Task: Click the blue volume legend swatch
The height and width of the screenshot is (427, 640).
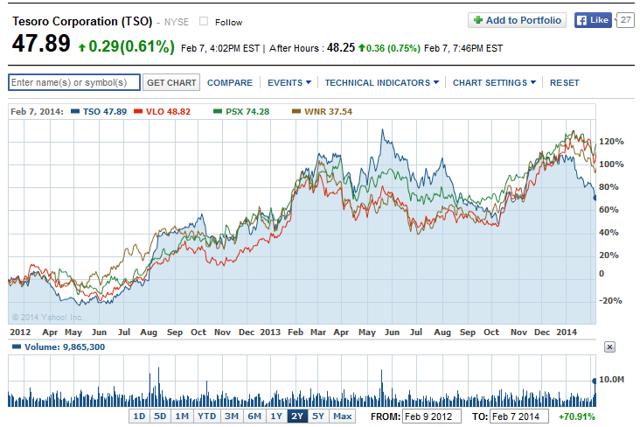Action: (x=16, y=347)
